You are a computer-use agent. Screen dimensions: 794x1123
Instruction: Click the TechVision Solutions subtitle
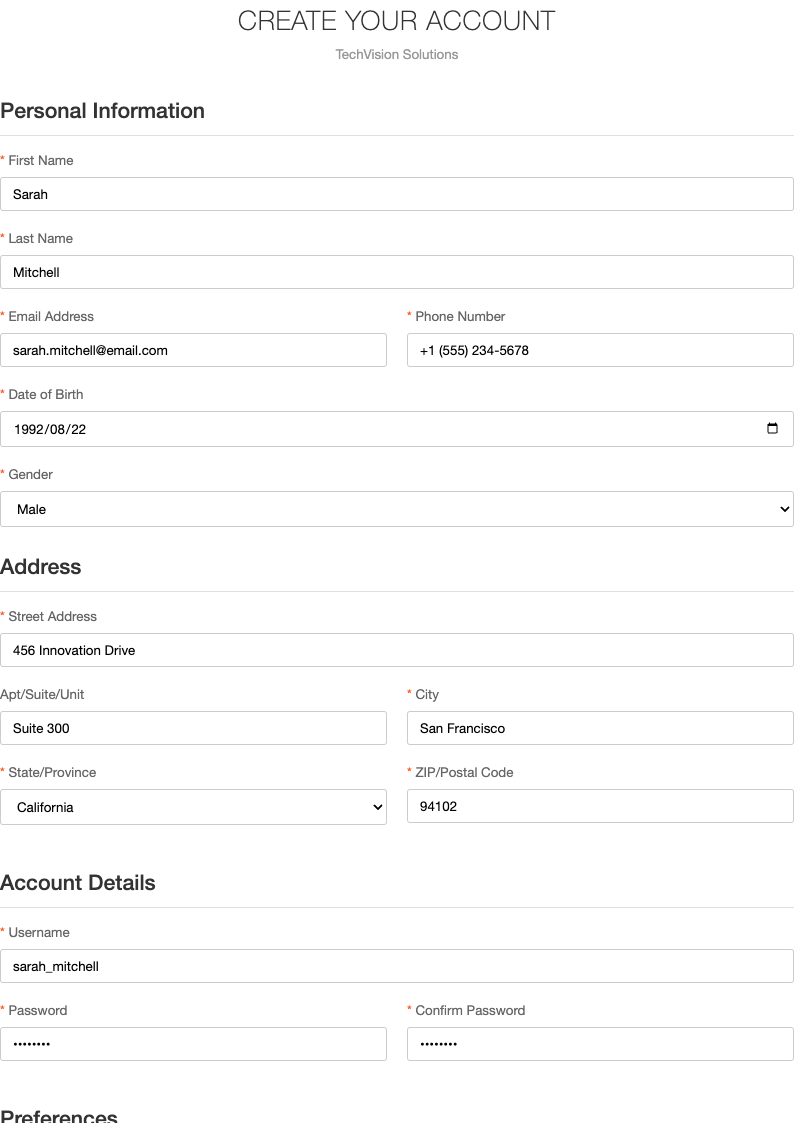pos(397,54)
